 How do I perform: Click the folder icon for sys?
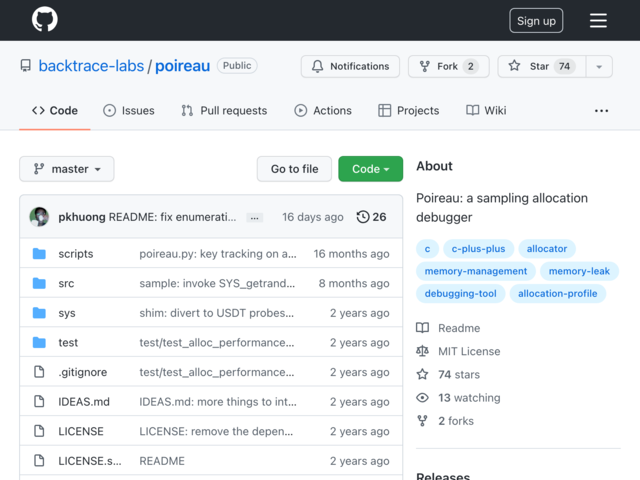click(x=39, y=313)
